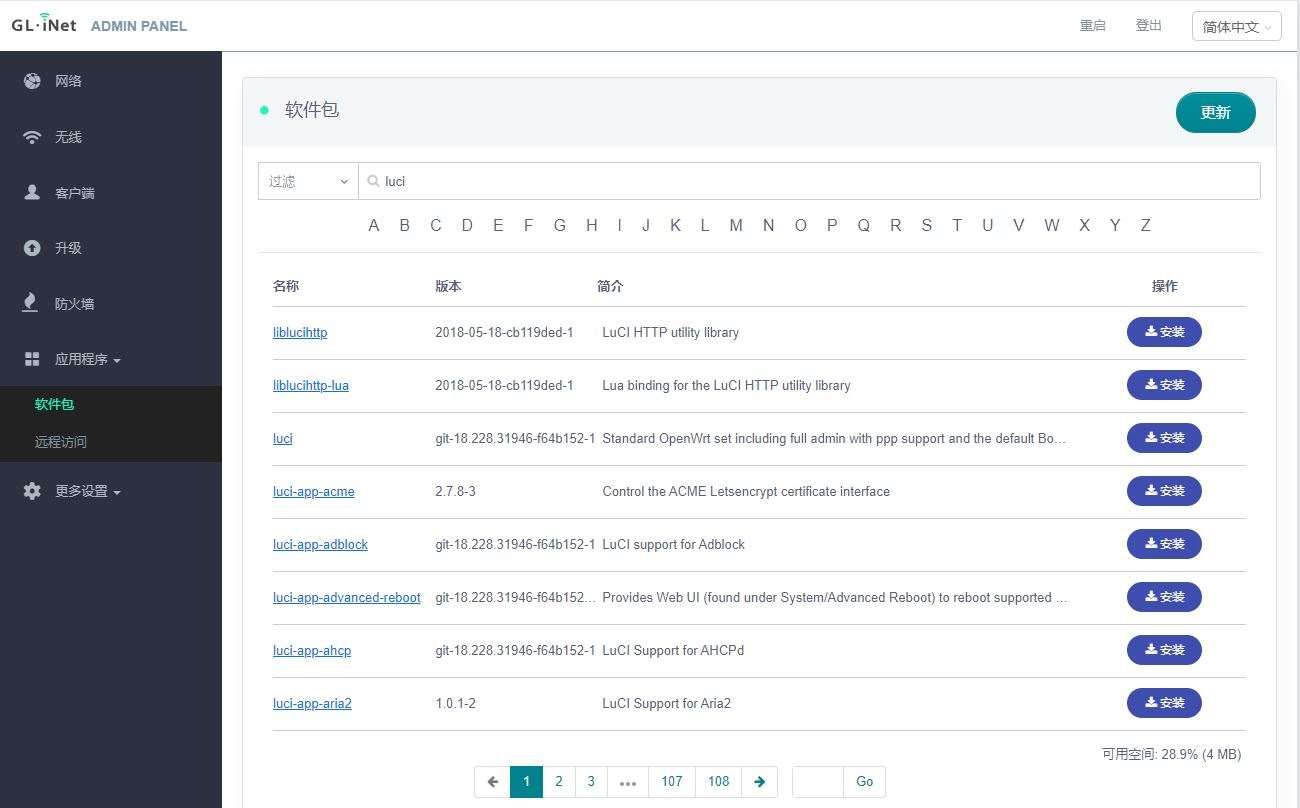The height and width of the screenshot is (808, 1300).
Task: Click the pagination ellipsis button
Action: coord(628,782)
